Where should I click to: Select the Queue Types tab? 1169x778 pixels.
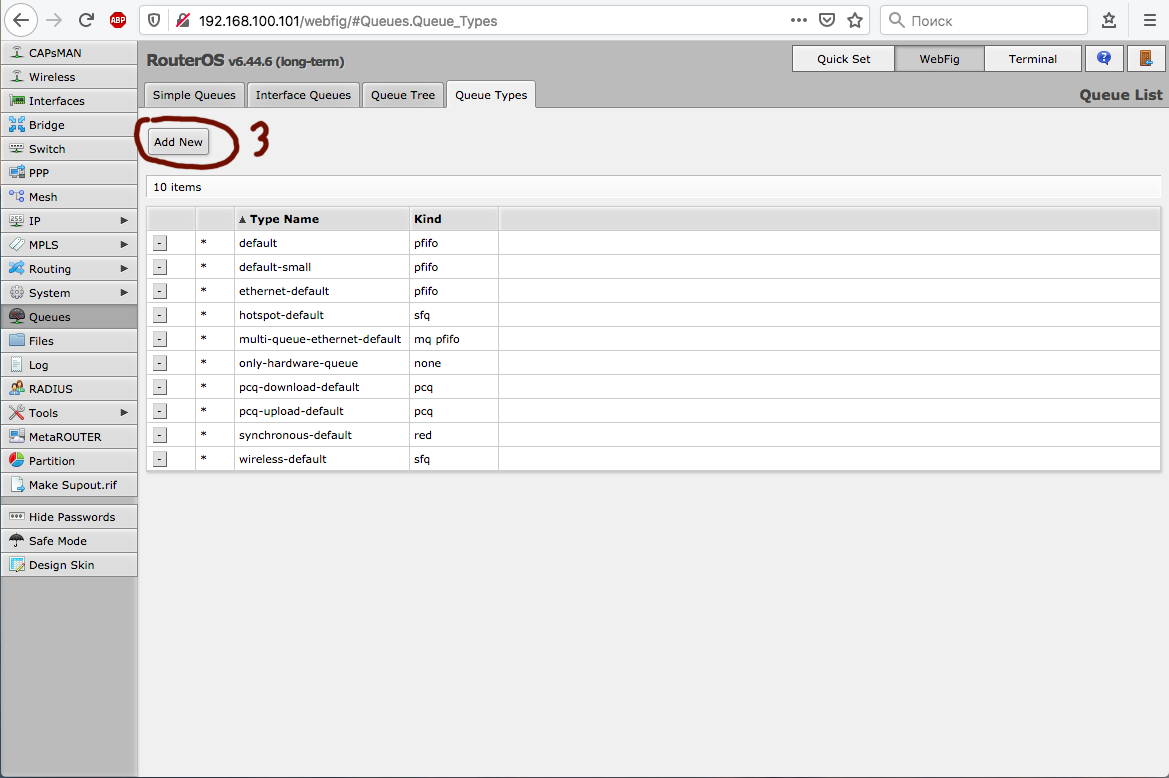coord(491,95)
